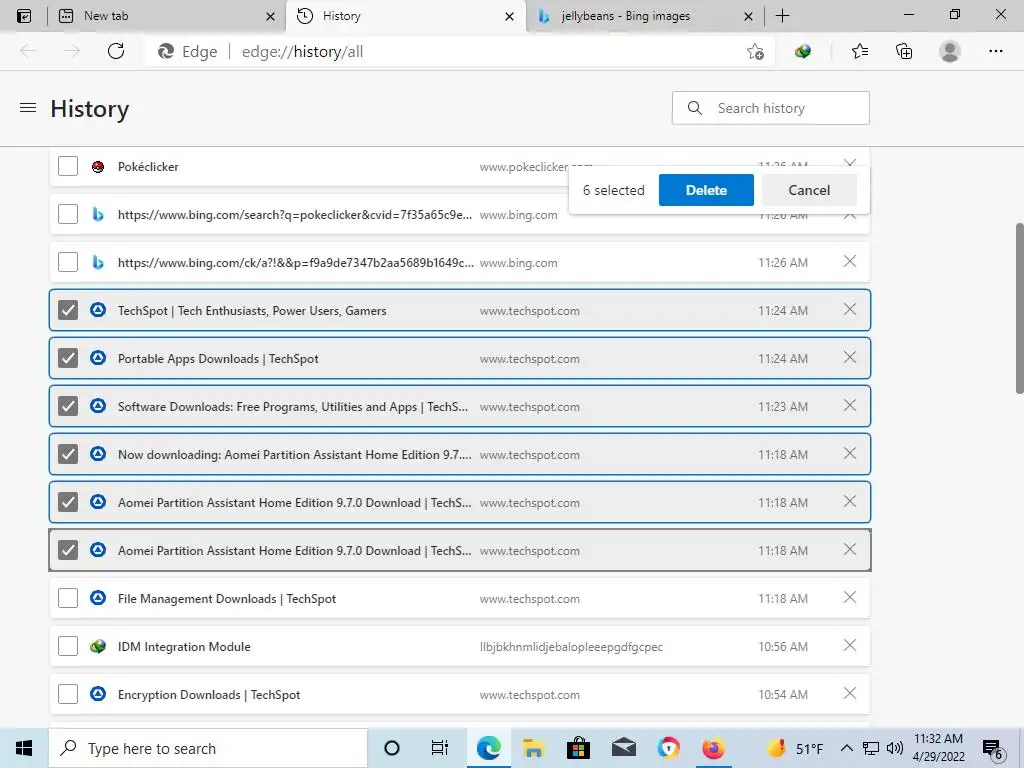Open the History hamburger menu
The width and height of the screenshot is (1024, 768).
pos(27,108)
